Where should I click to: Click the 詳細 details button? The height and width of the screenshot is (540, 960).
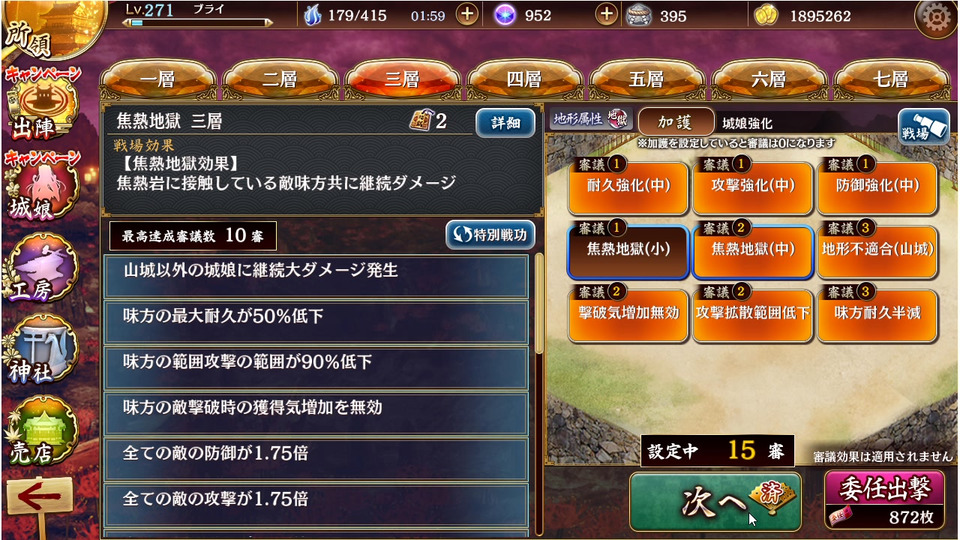(x=505, y=122)
